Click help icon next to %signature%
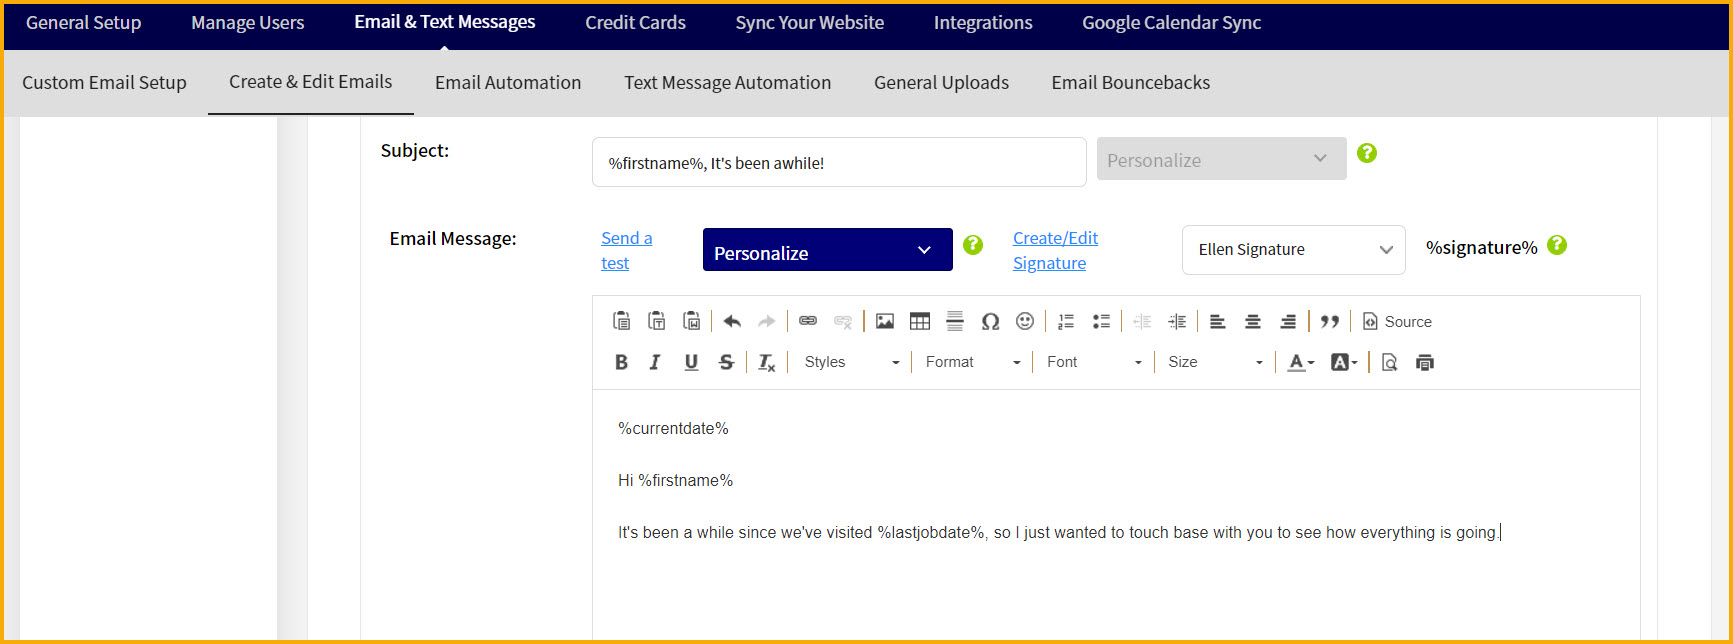Screen dimensions: 1733x644 point(1557,245)
